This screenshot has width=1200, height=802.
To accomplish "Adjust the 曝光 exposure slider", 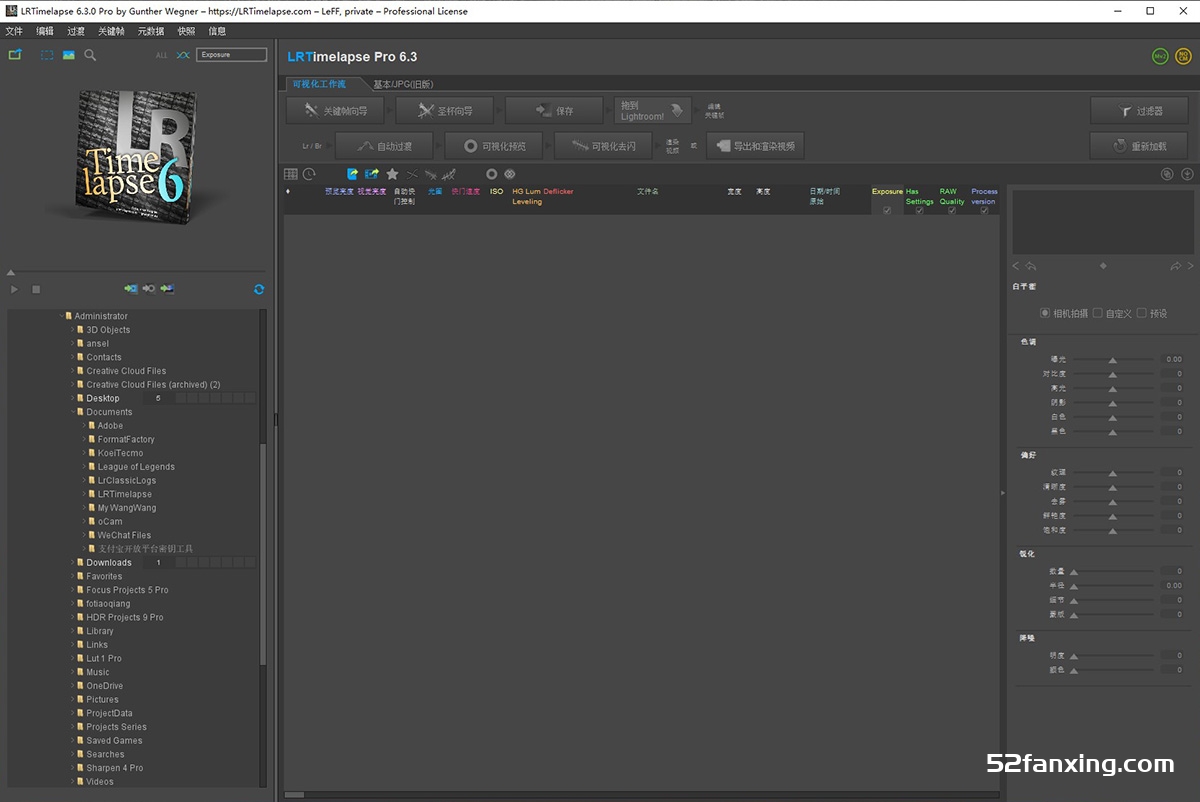I will point(1113,359).
